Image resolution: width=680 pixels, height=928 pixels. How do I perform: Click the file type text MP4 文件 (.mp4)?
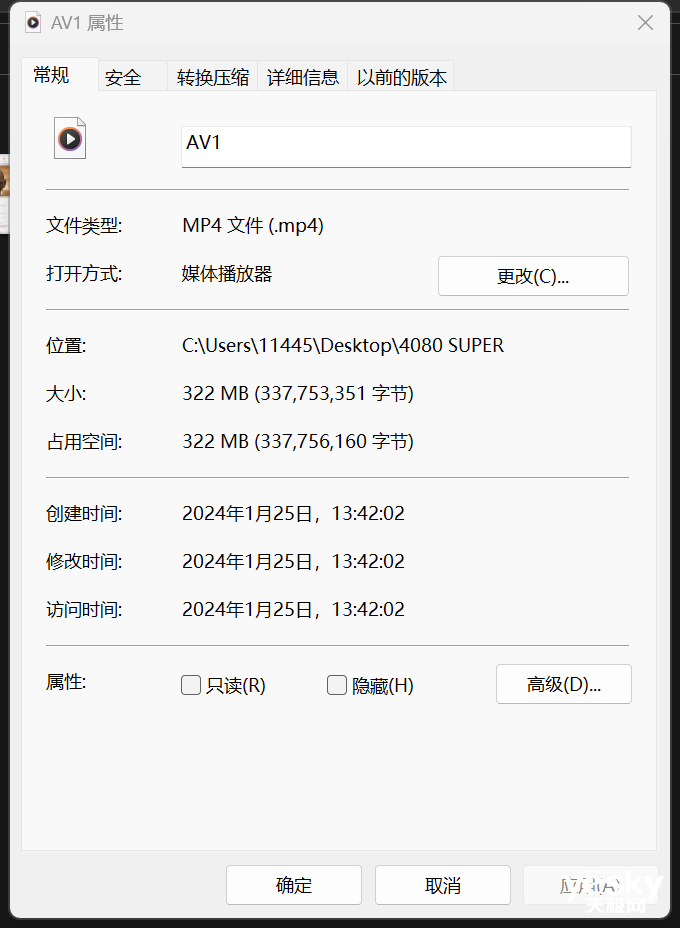[x=253, y=225]
